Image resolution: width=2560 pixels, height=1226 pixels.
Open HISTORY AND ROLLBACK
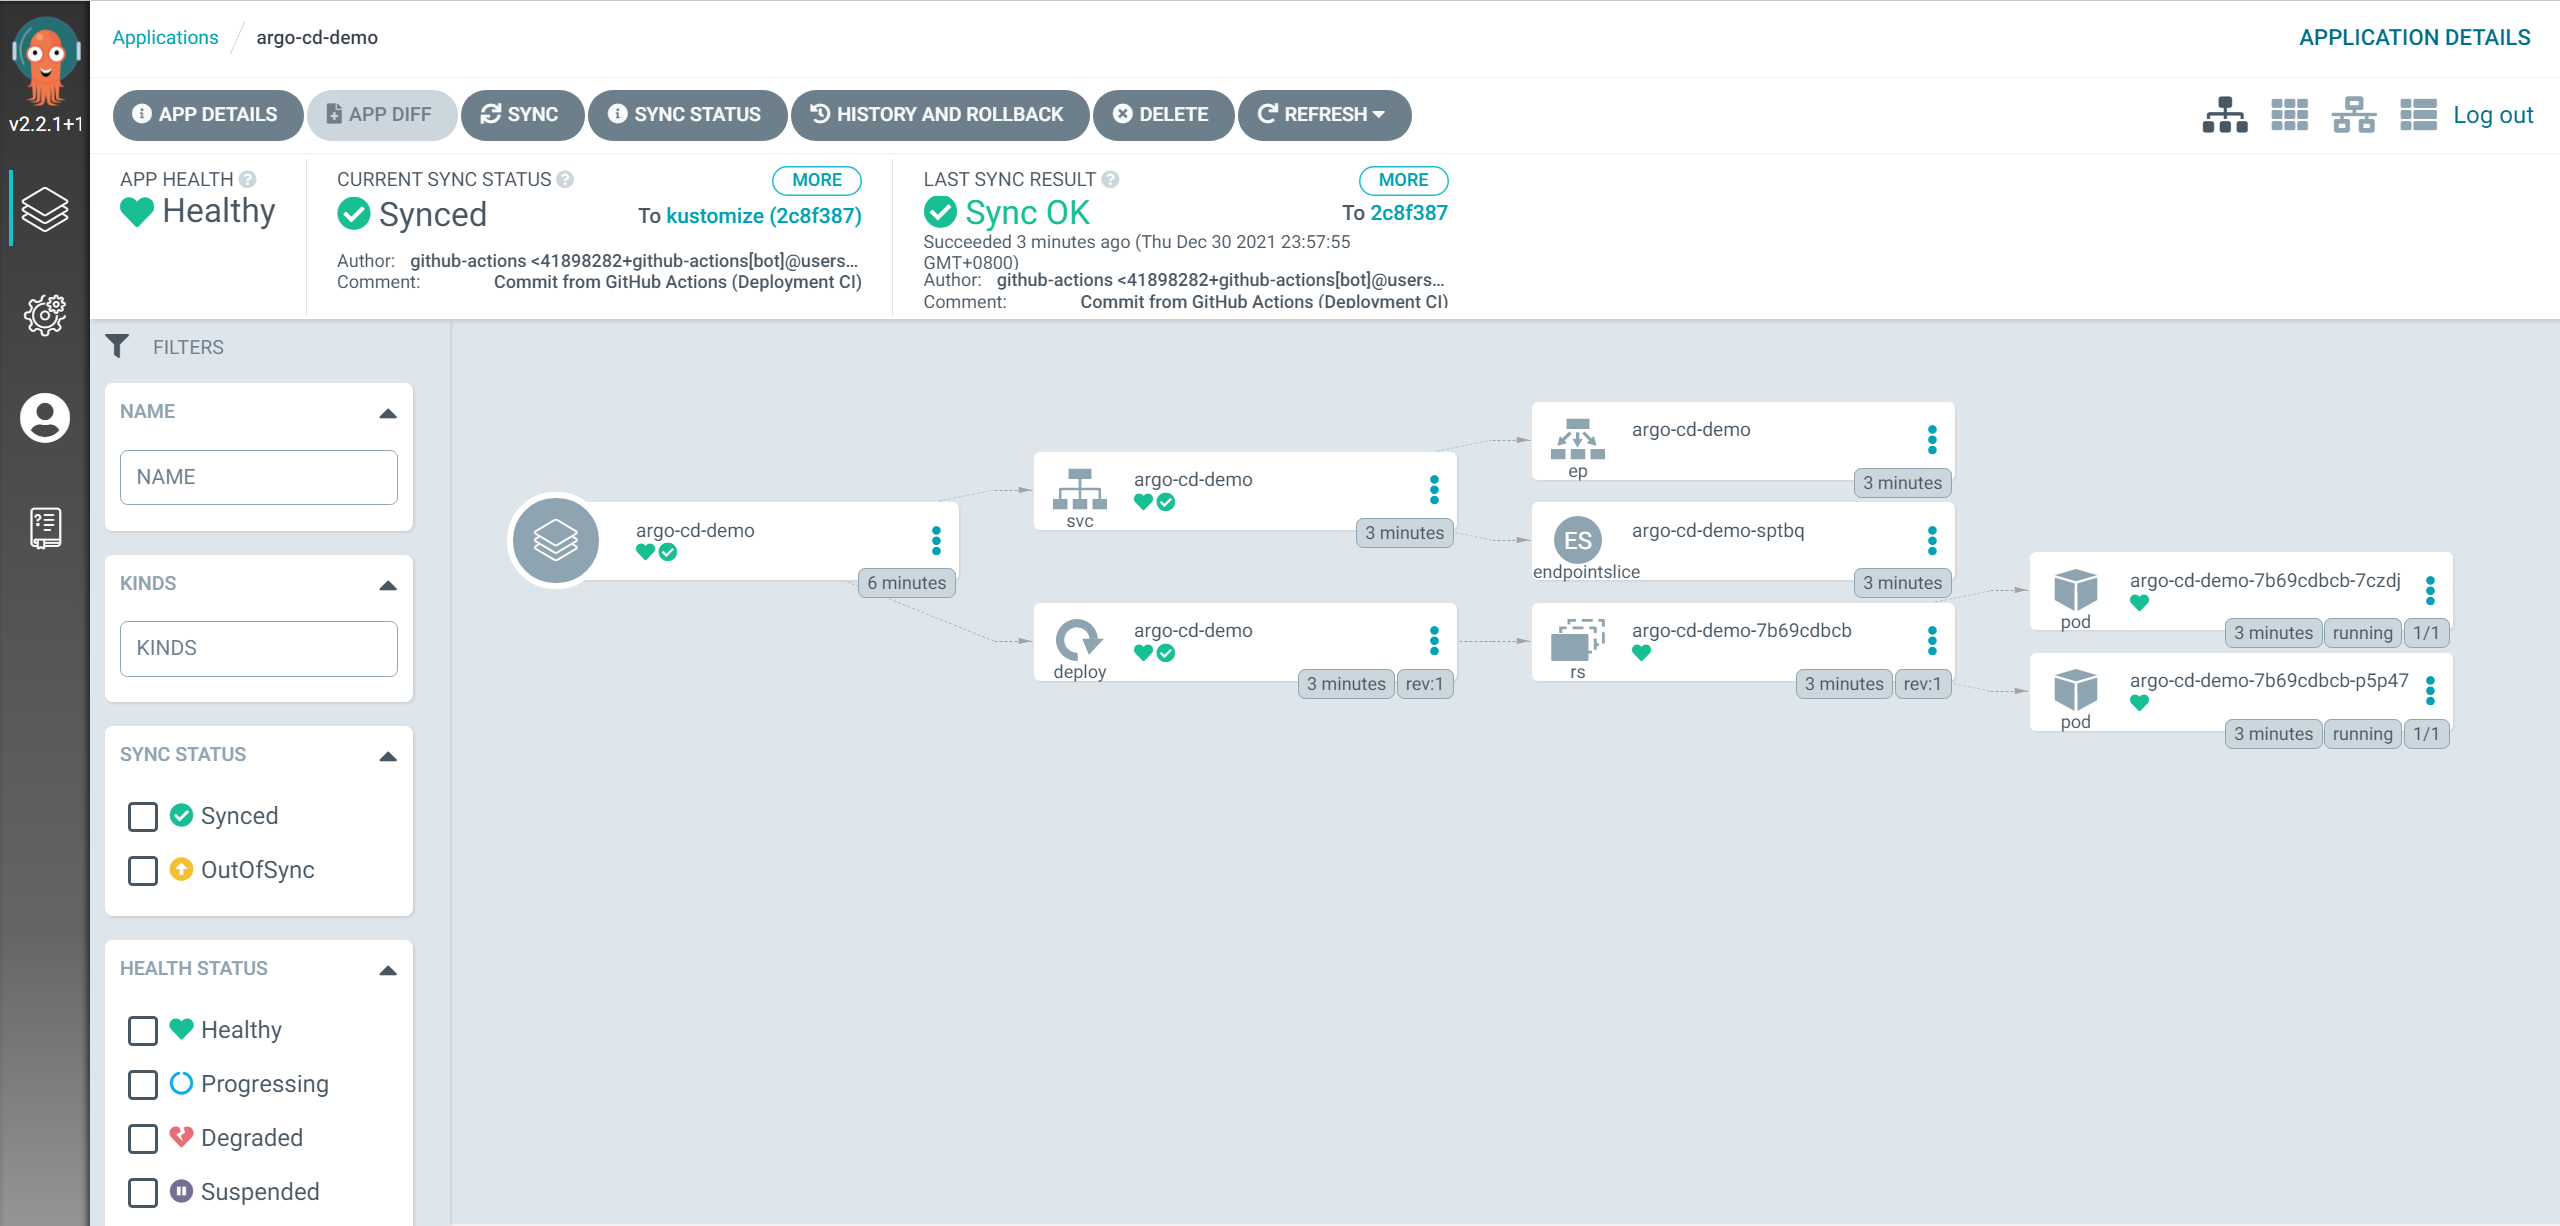tap(938, 115)
